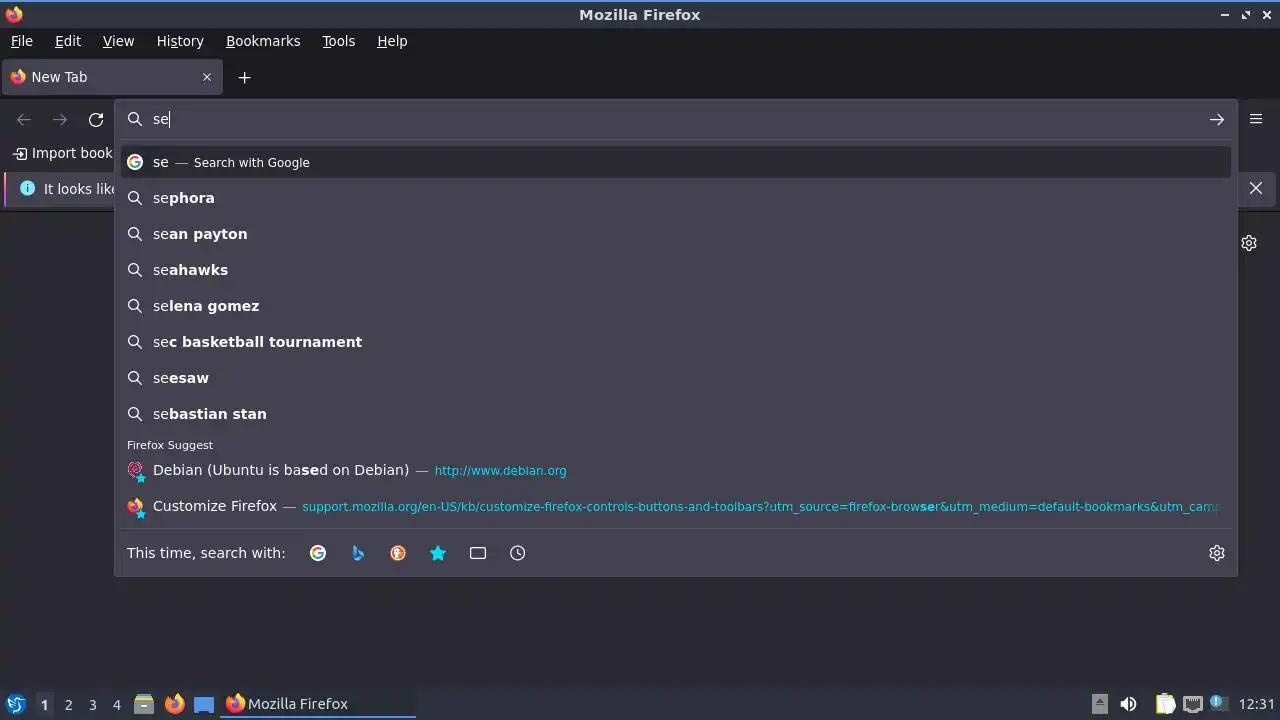Open the History menu
Viewport: 1280px width, 720px height.
(180, 41)
